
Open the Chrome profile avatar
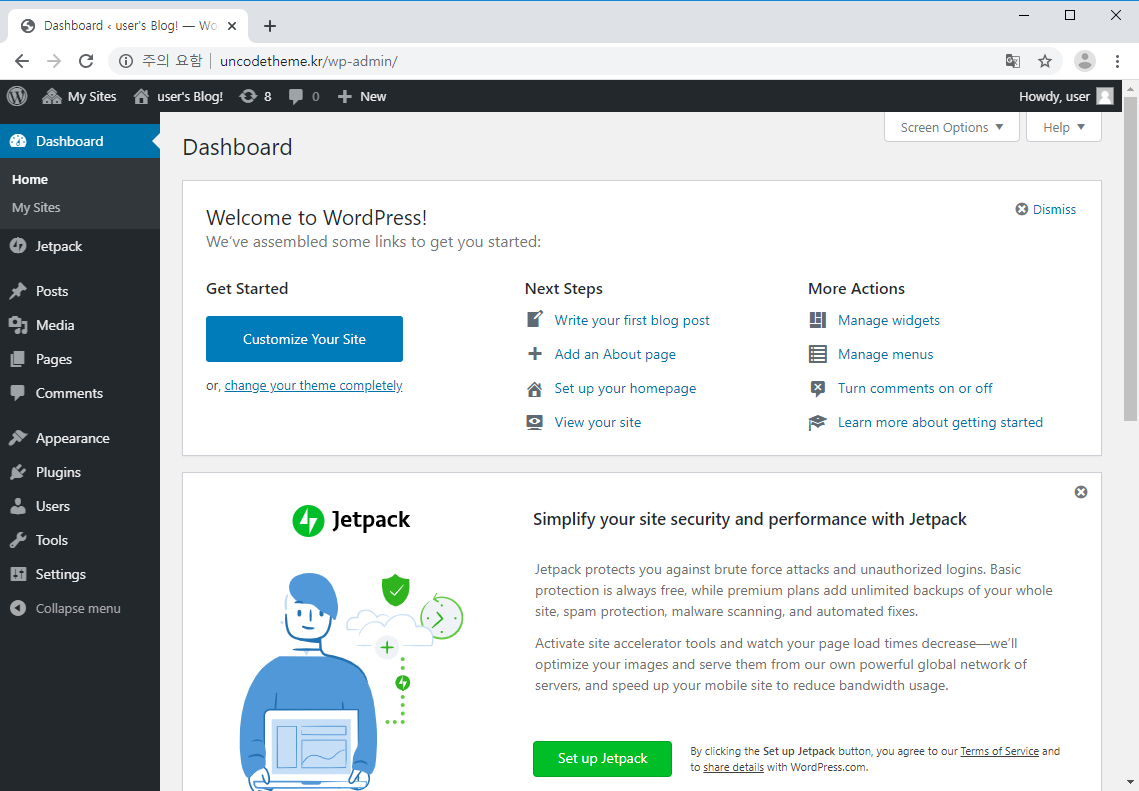(x=1085, y=61)
